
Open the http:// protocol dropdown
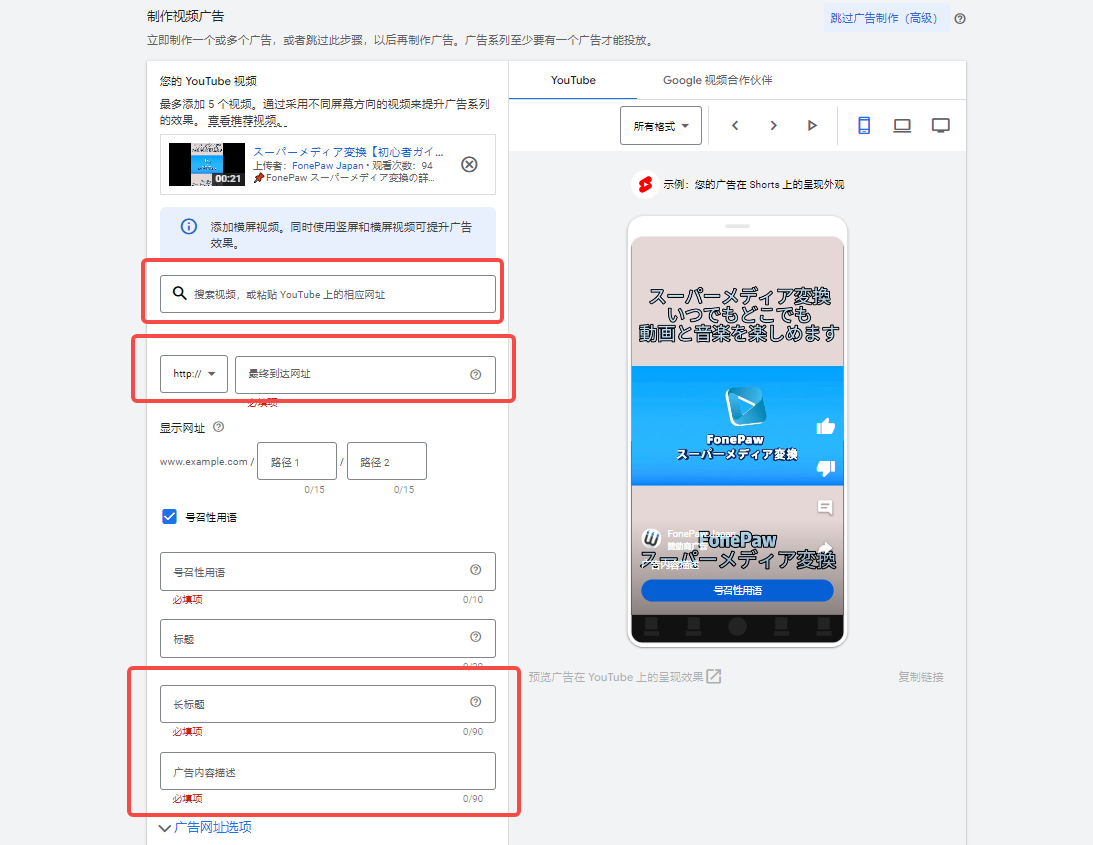[x=194, y=374]
